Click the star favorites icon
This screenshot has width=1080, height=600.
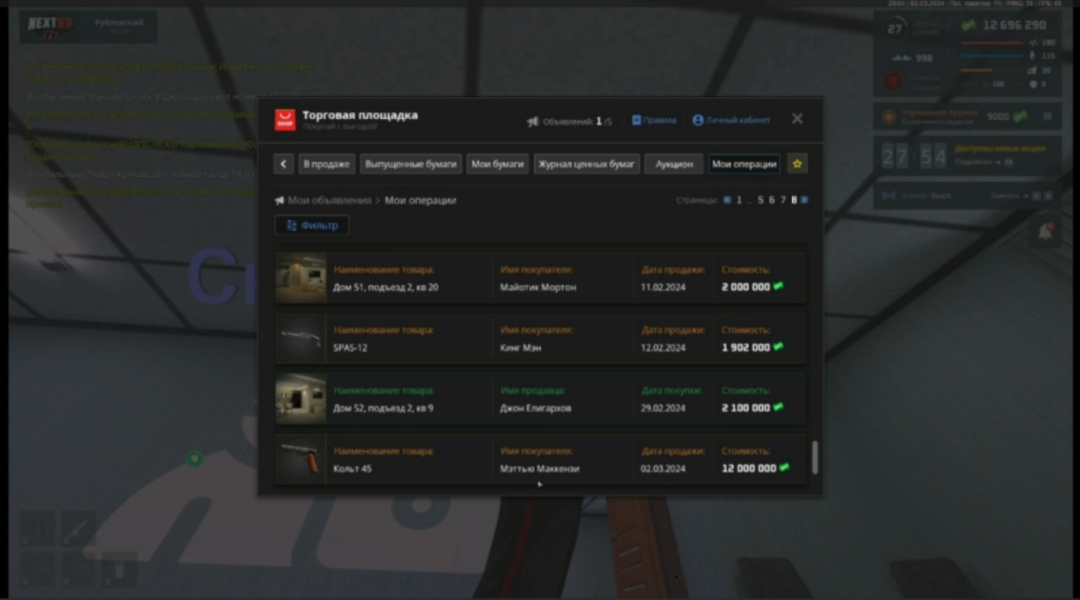[x=797, y=164]
